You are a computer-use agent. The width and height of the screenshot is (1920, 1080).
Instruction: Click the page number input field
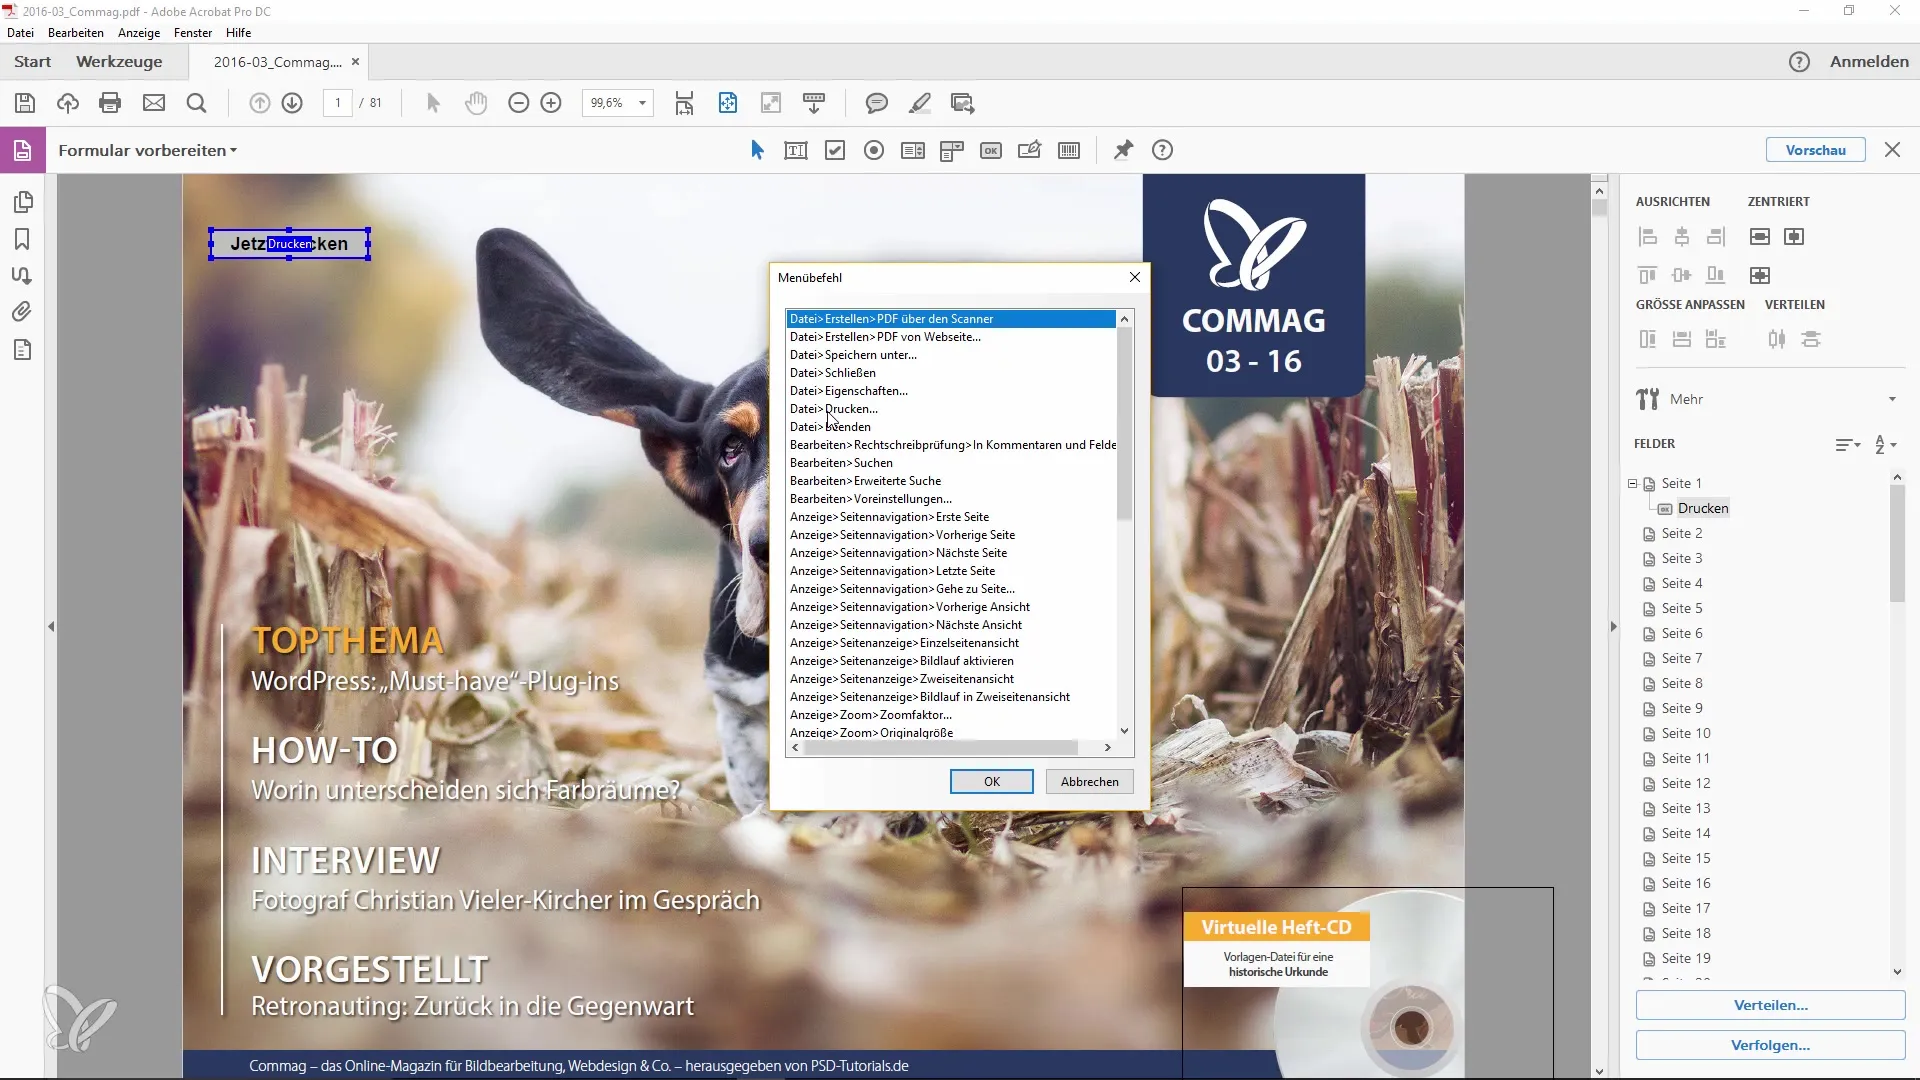pos(338,103)
